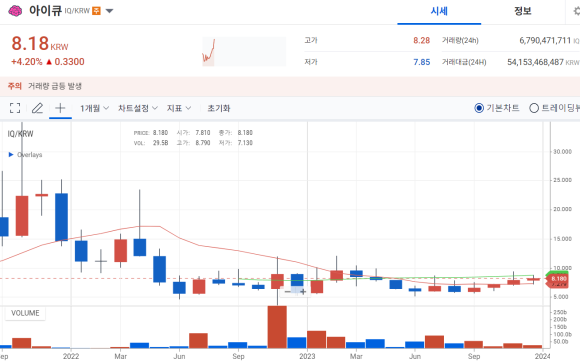Screen dimensions: 580x362
Task: Click the mini price sparkline thumbnail
Action: coord(244,51)
